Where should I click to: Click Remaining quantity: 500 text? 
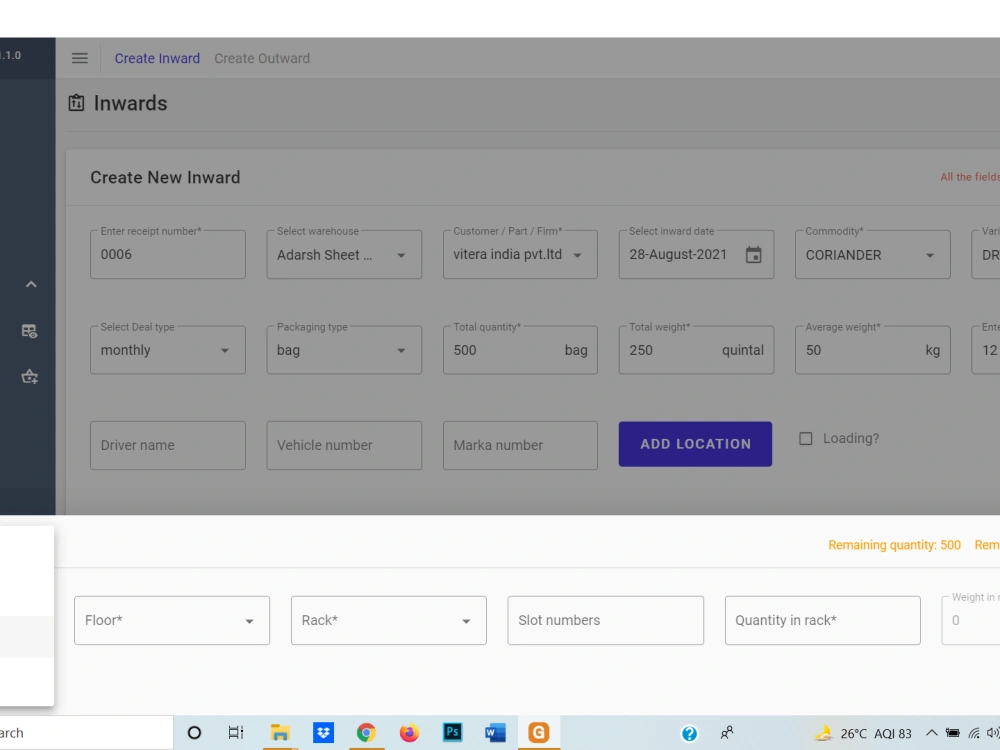[894, 545]
